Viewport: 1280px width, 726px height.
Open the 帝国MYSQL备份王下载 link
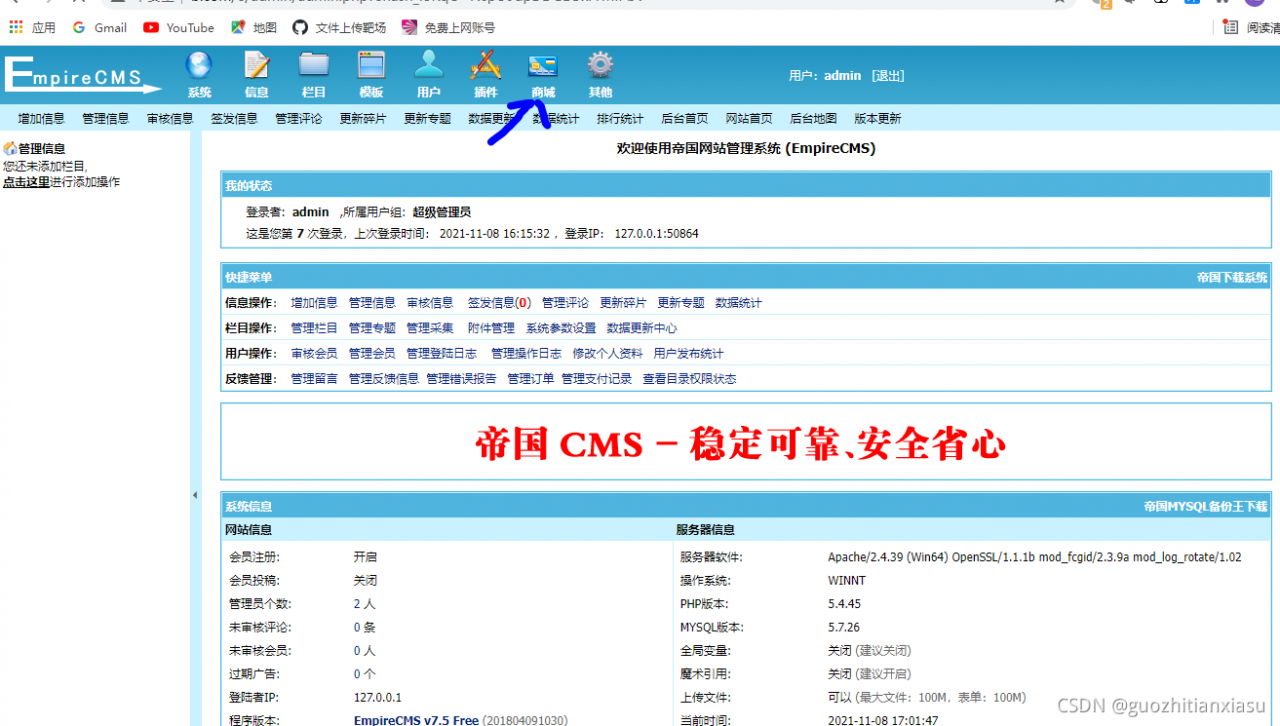pyautogui.click(x=1205, y=506)
